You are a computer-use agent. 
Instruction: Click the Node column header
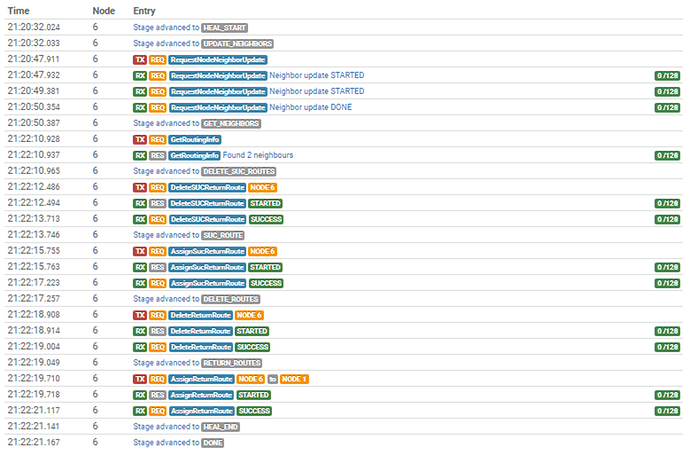104,11
